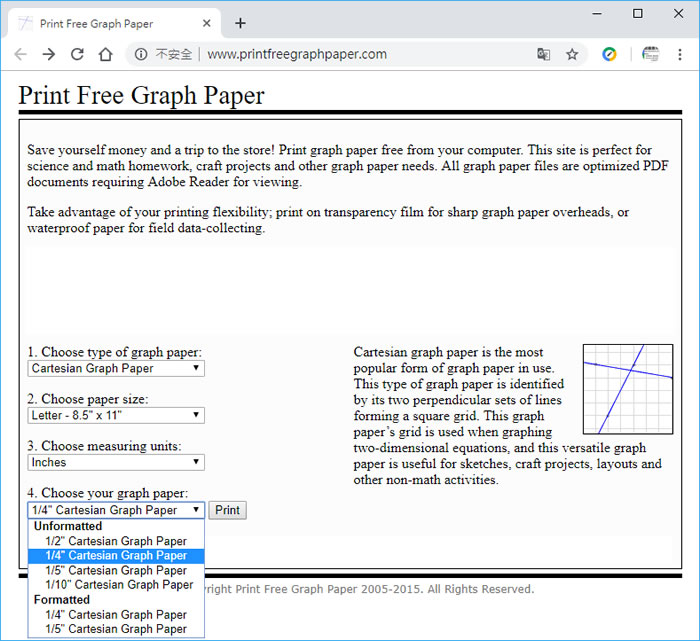Select the Print Free Graph Paper tab
The height and width of the screenshot is (641, 700).
[x=112, y=23]
